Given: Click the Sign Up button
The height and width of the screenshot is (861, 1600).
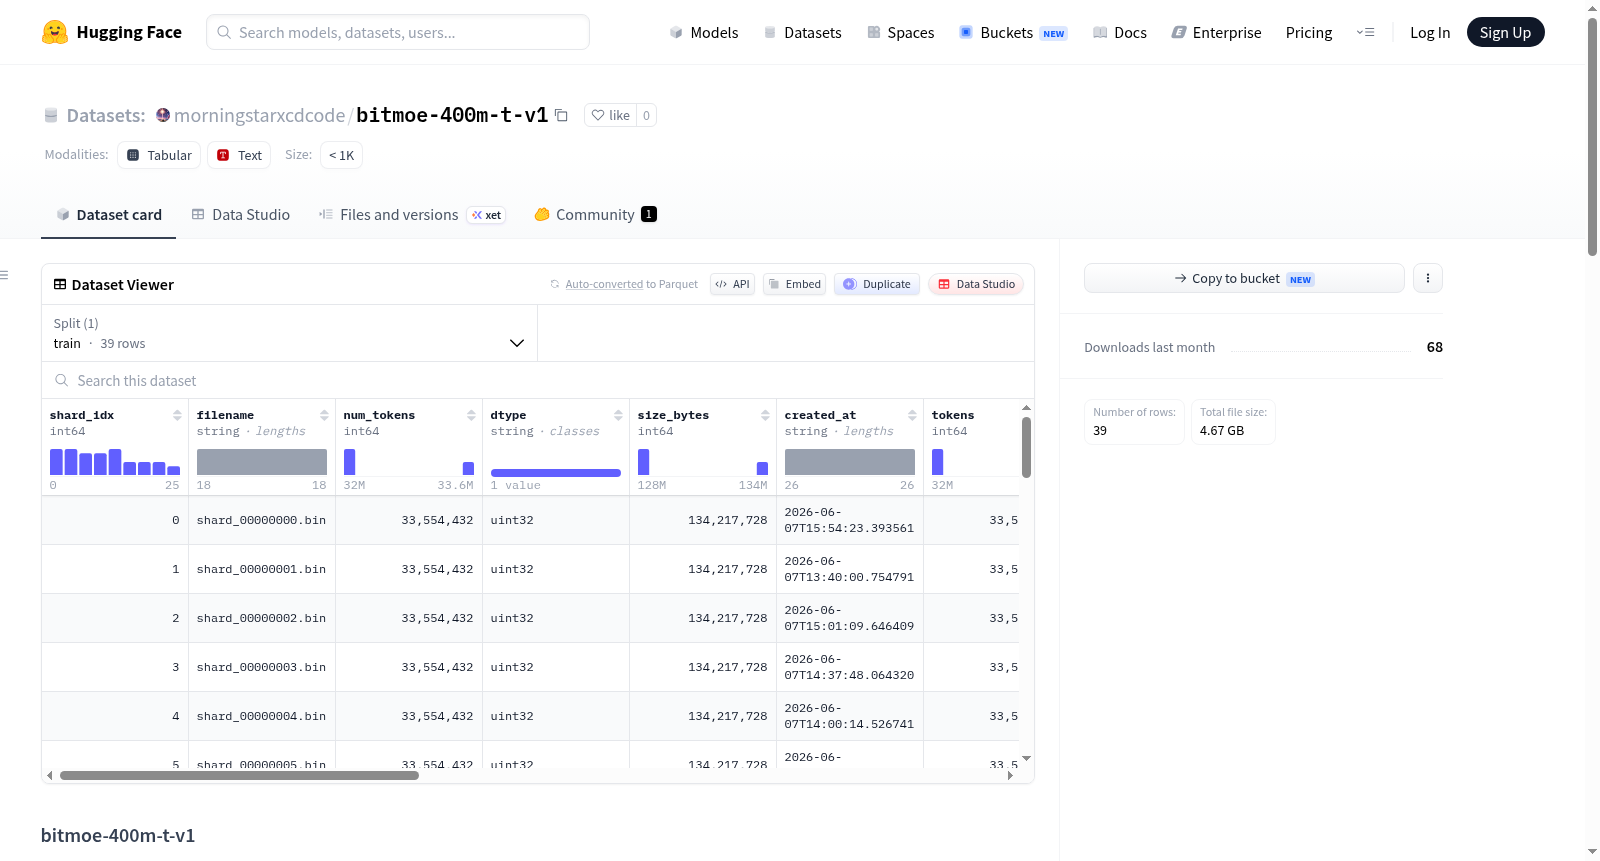Looking at the screenshot, I should (1505, 33).
